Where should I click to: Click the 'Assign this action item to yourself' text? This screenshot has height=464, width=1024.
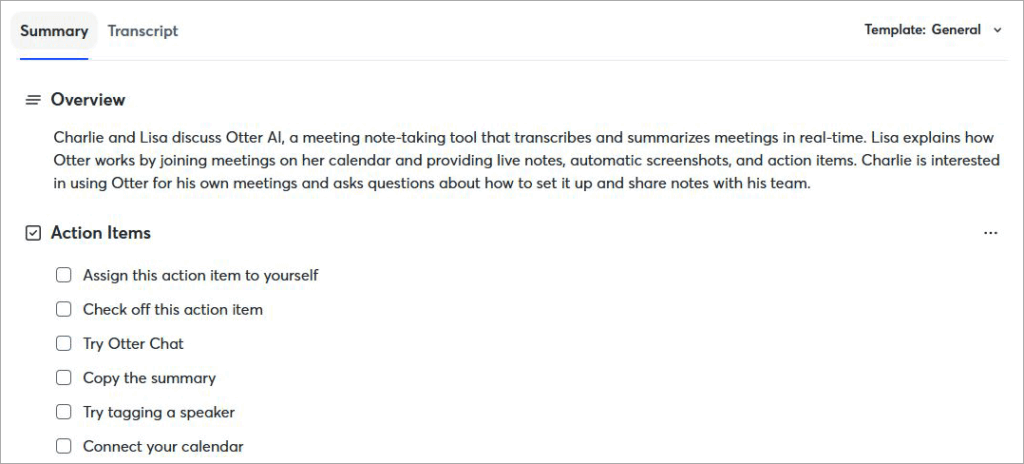(200, 275)
